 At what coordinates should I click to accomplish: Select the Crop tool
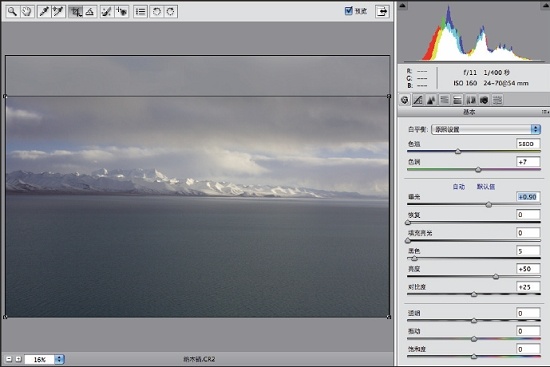pyautogui.click(x=75, y=12)
